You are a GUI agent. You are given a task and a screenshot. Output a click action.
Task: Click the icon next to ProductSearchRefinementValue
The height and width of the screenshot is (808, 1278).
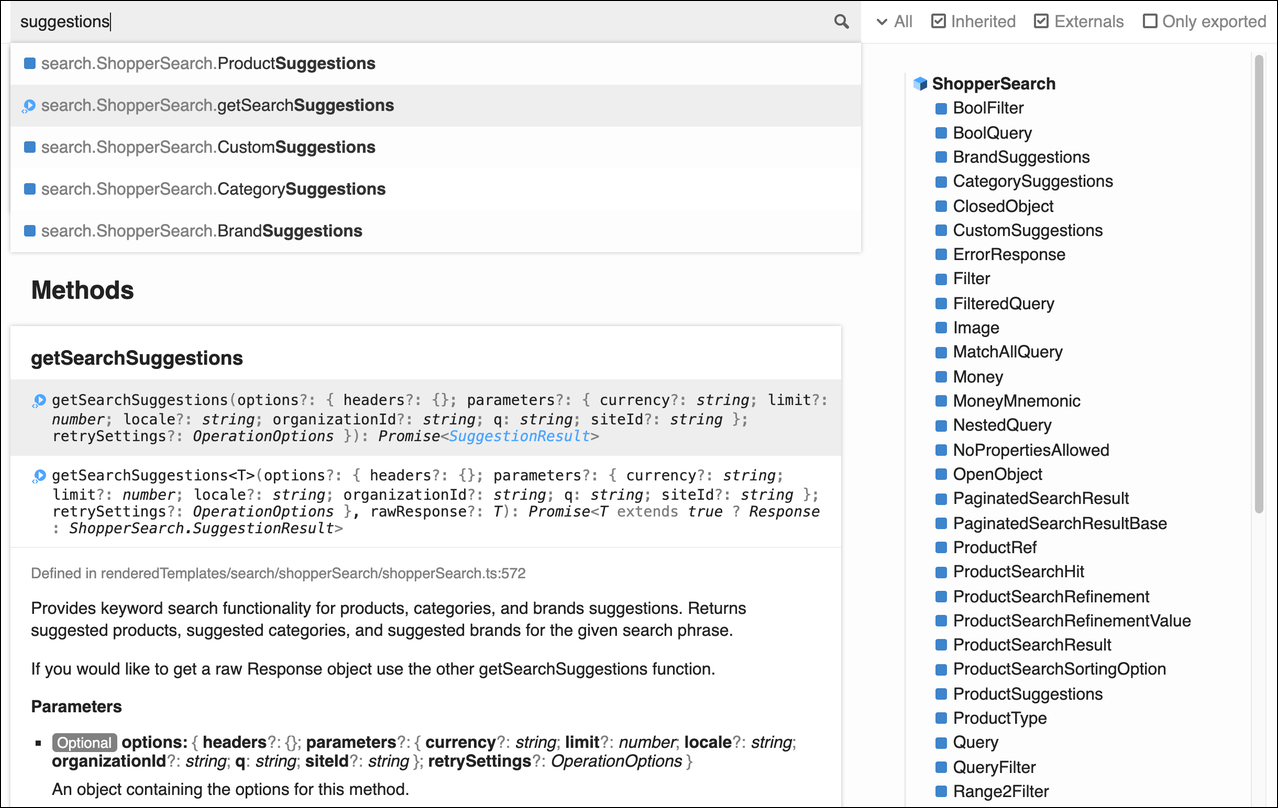[x=941, y=621]
